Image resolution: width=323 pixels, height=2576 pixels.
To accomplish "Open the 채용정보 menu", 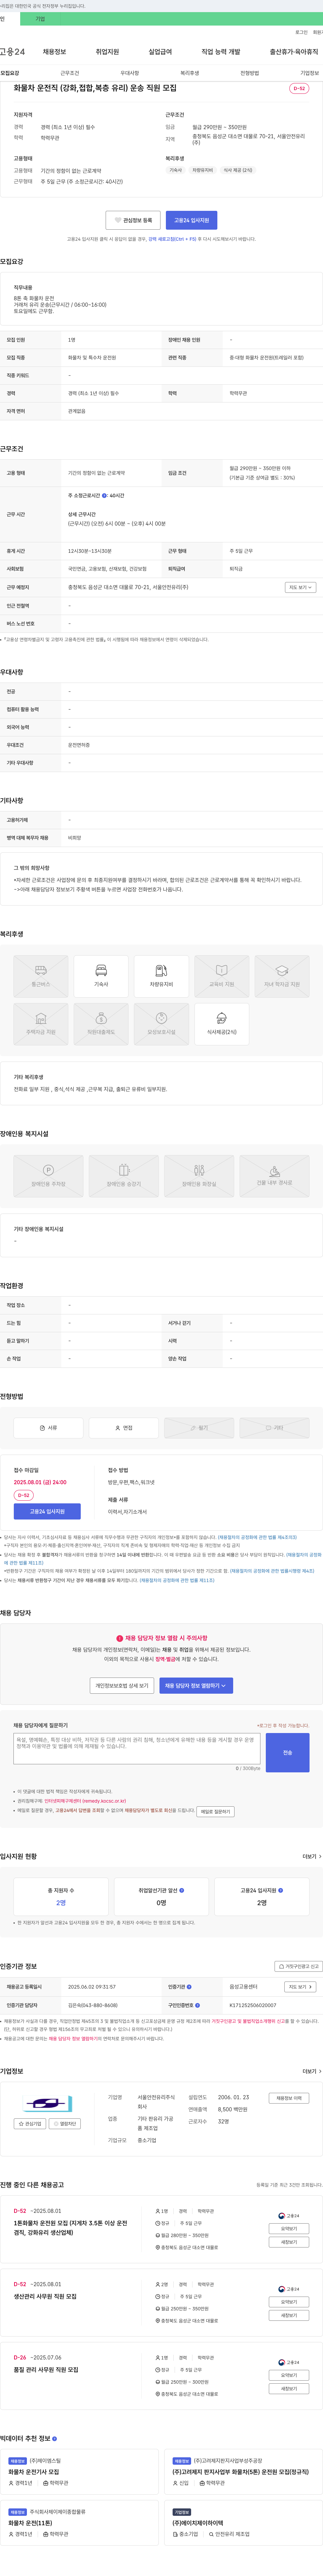I will pyautogui.click(x=54, y=52).
